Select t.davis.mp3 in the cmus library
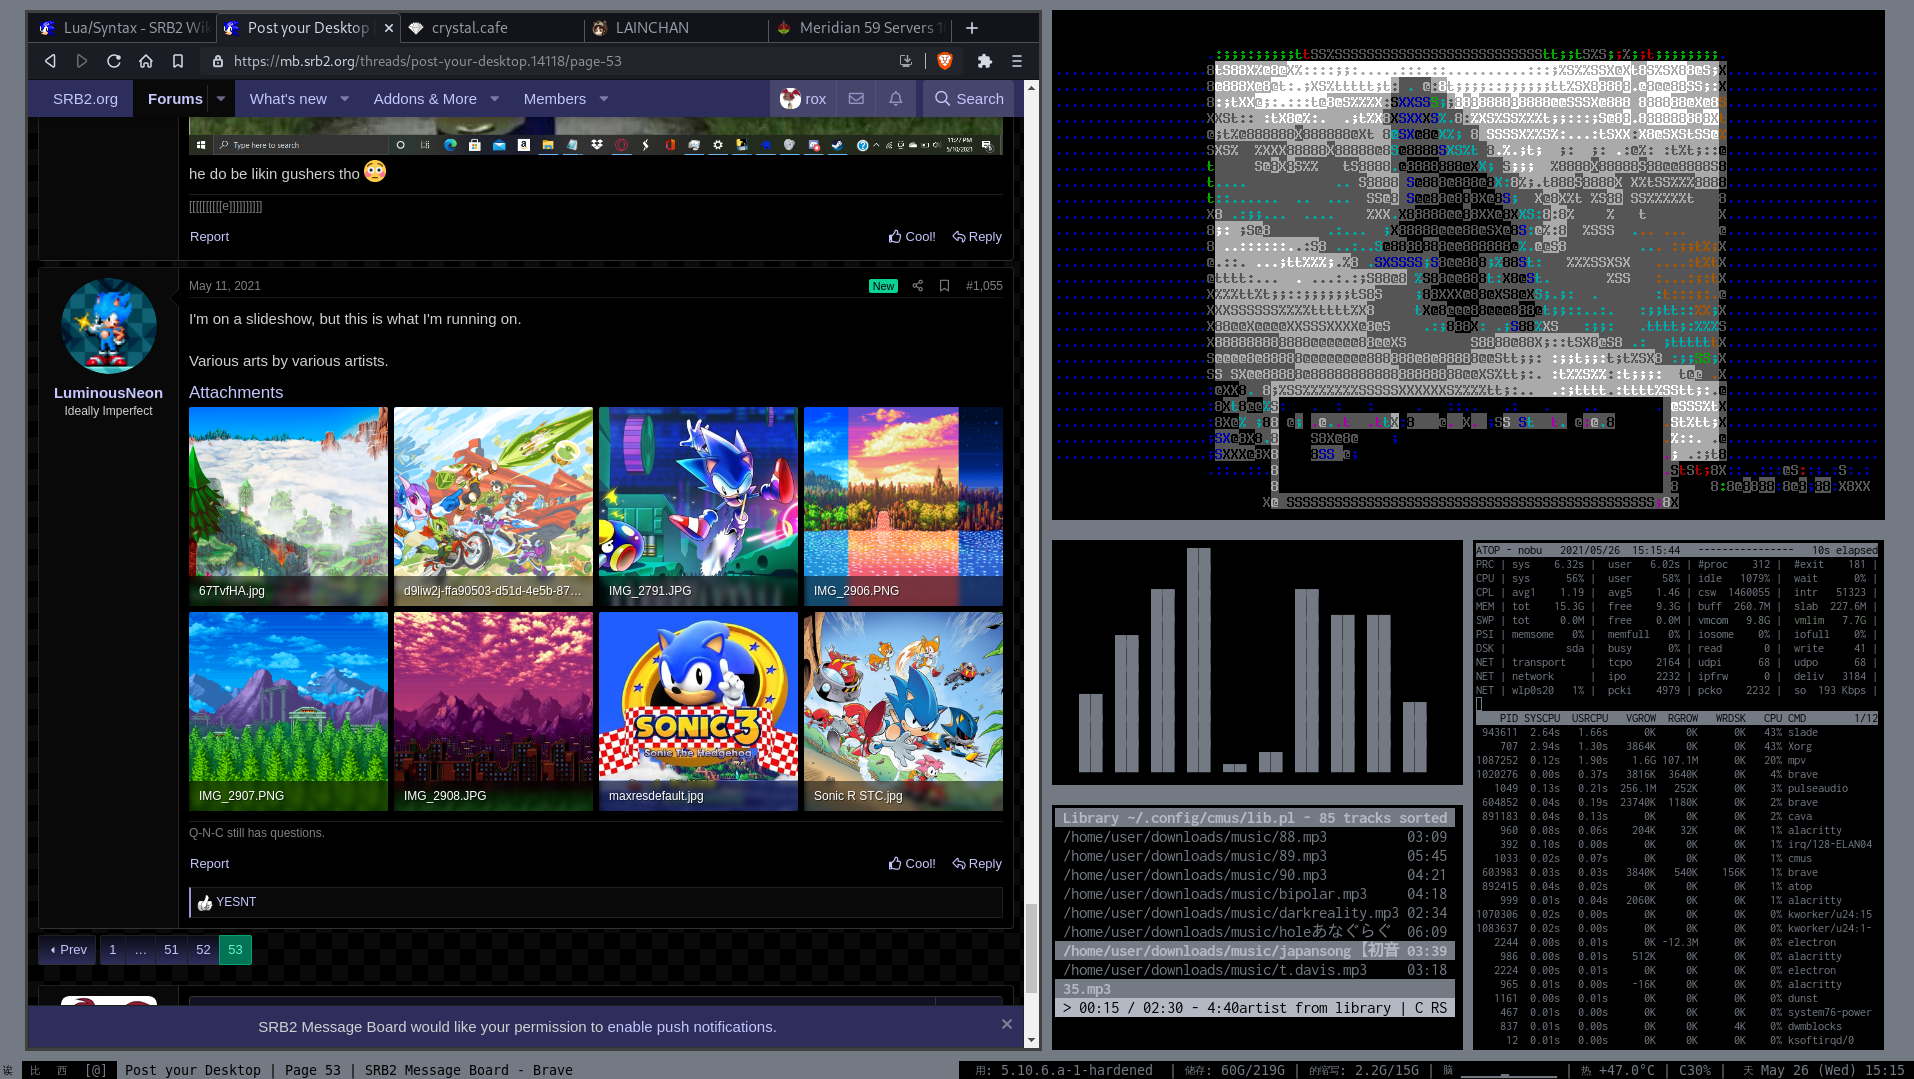 [x=1255, y=970]
